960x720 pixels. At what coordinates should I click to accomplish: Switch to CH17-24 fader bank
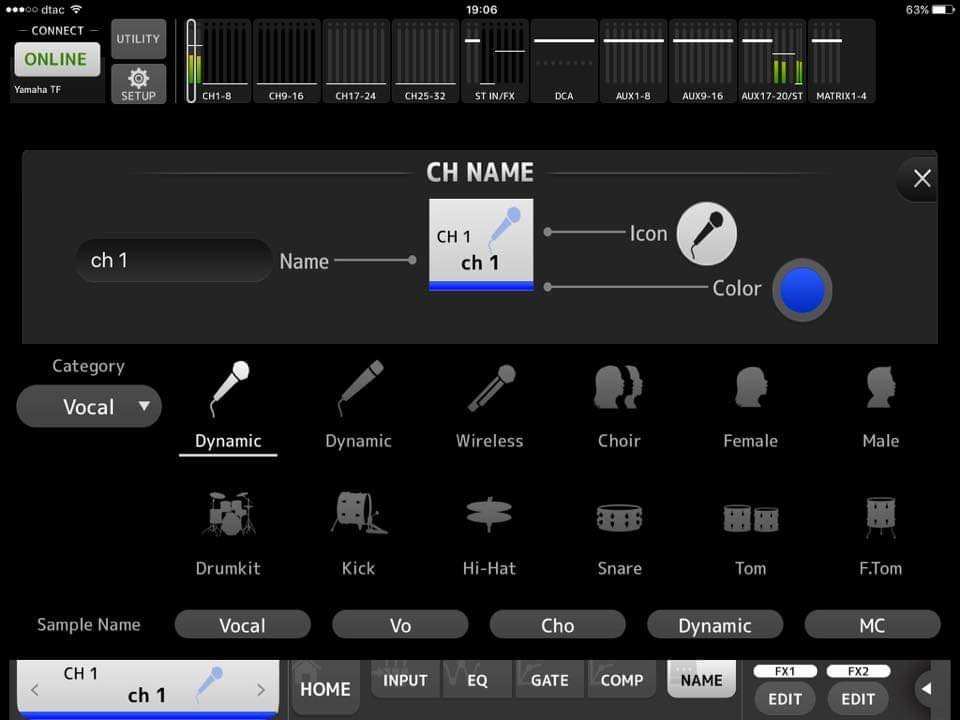(x=356, y=61)
